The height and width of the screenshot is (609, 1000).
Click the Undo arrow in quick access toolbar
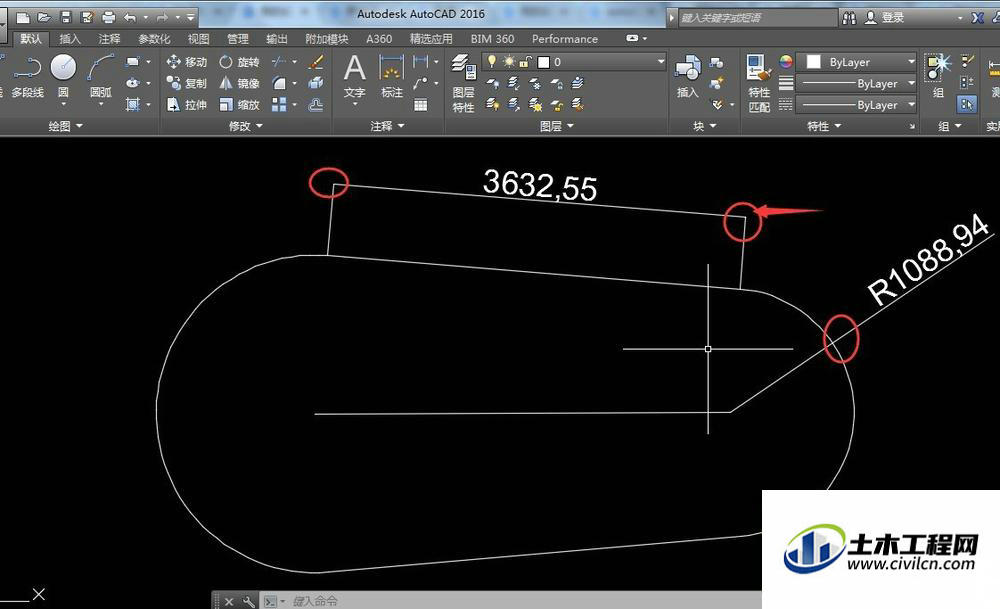[x=130, y=17]
